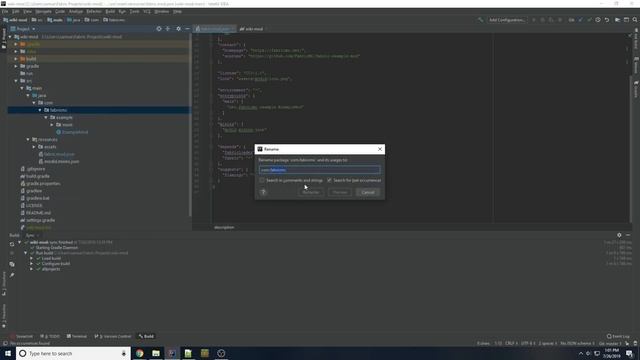Collapse the wiki-mod project root node
The width and height of the screenshot is (640, 360).
10,37
